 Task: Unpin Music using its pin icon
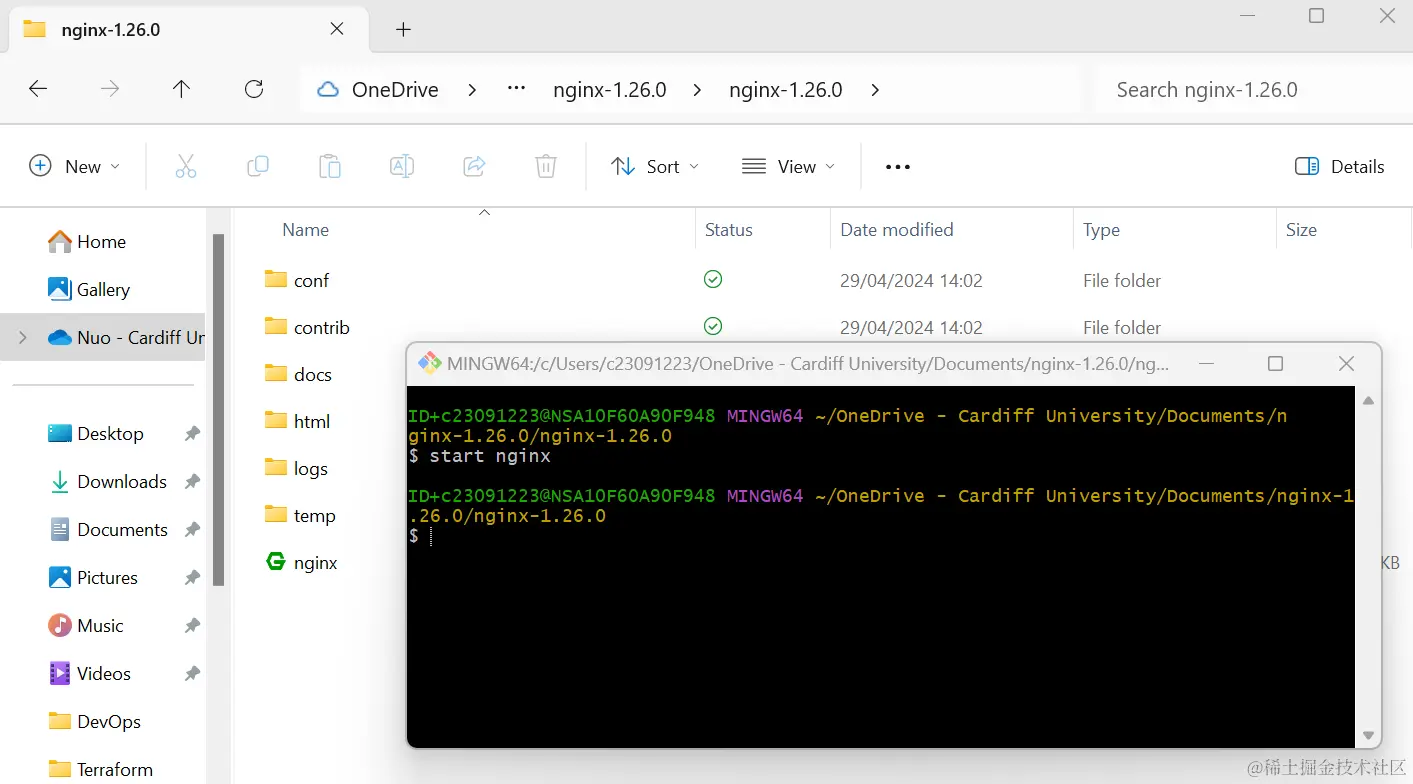[192, 625]
